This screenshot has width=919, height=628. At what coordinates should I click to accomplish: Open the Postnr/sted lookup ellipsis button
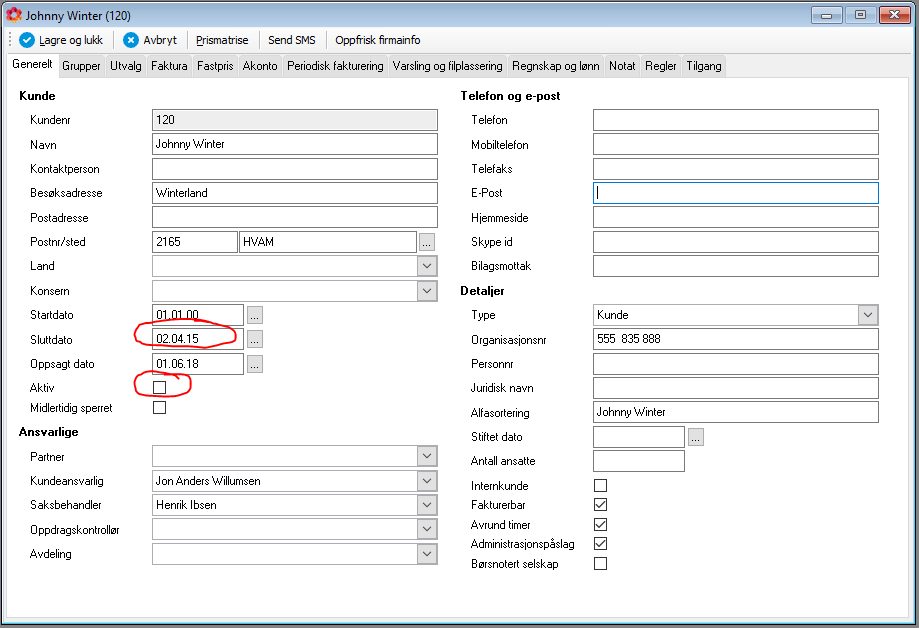(427, 242)
